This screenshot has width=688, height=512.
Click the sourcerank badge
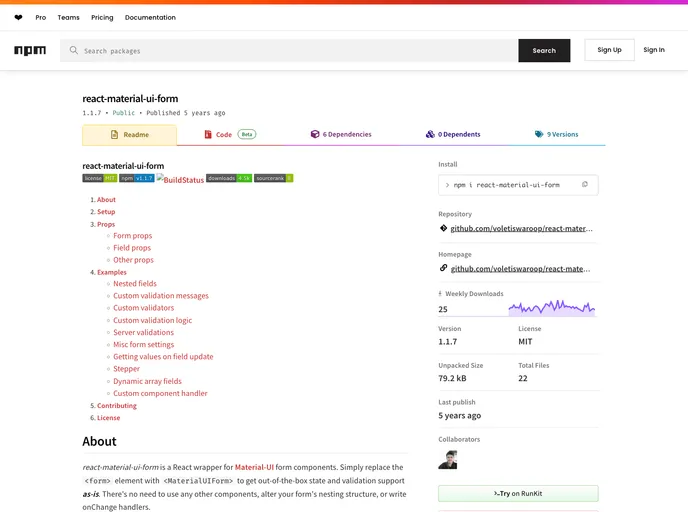coord(273,178)
